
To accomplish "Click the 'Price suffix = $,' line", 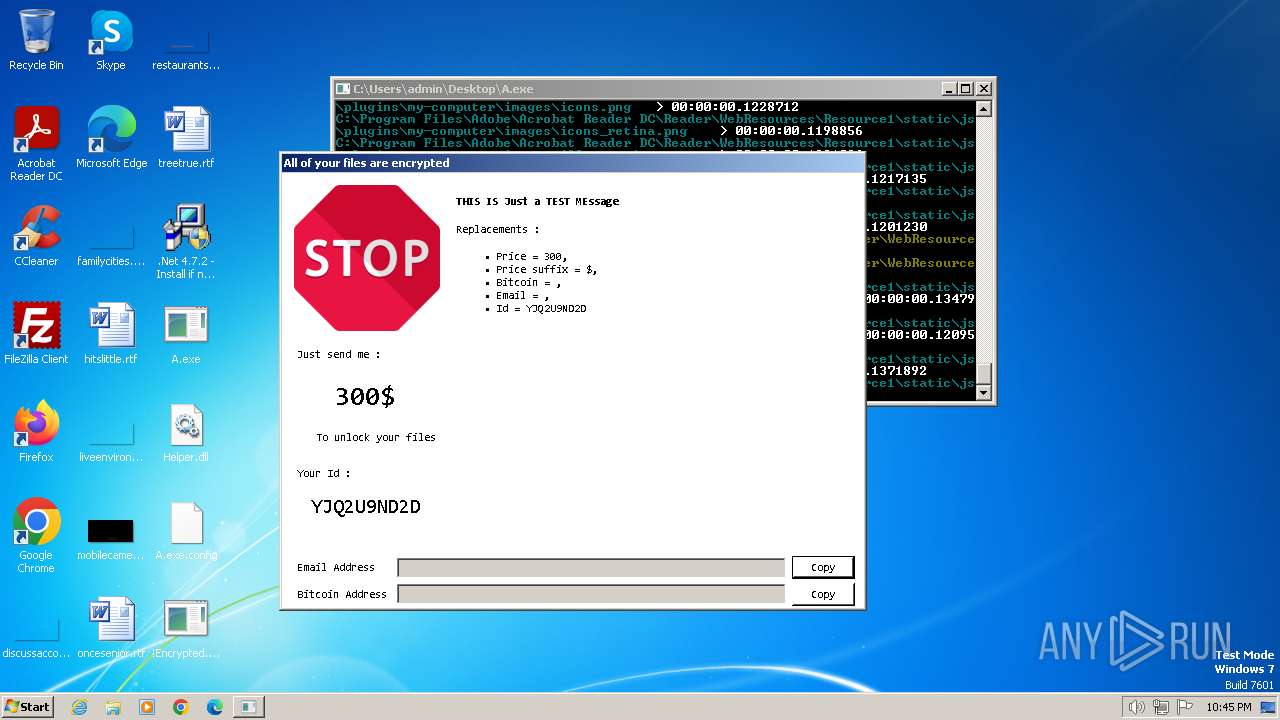I will [x=546, y=269].
